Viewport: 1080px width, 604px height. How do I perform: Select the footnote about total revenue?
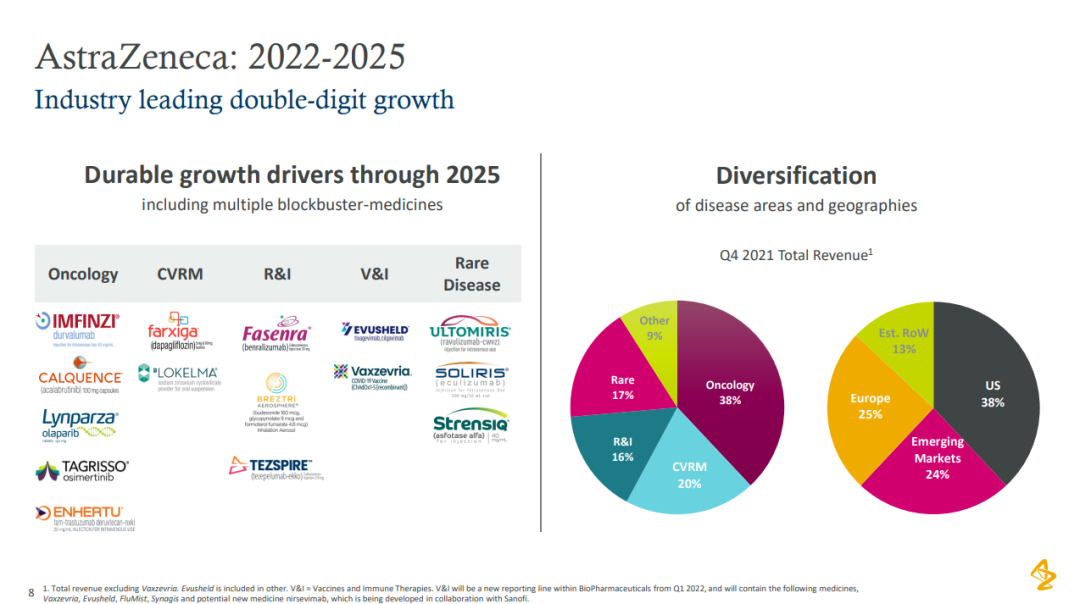pos(450,594)
